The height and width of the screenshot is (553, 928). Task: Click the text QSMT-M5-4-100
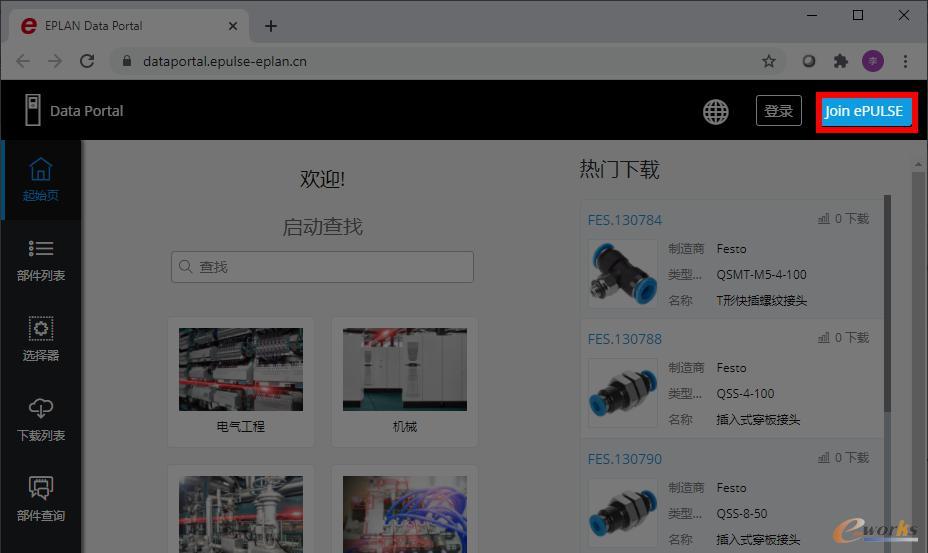pyautogui.click(x=761, y=275)
